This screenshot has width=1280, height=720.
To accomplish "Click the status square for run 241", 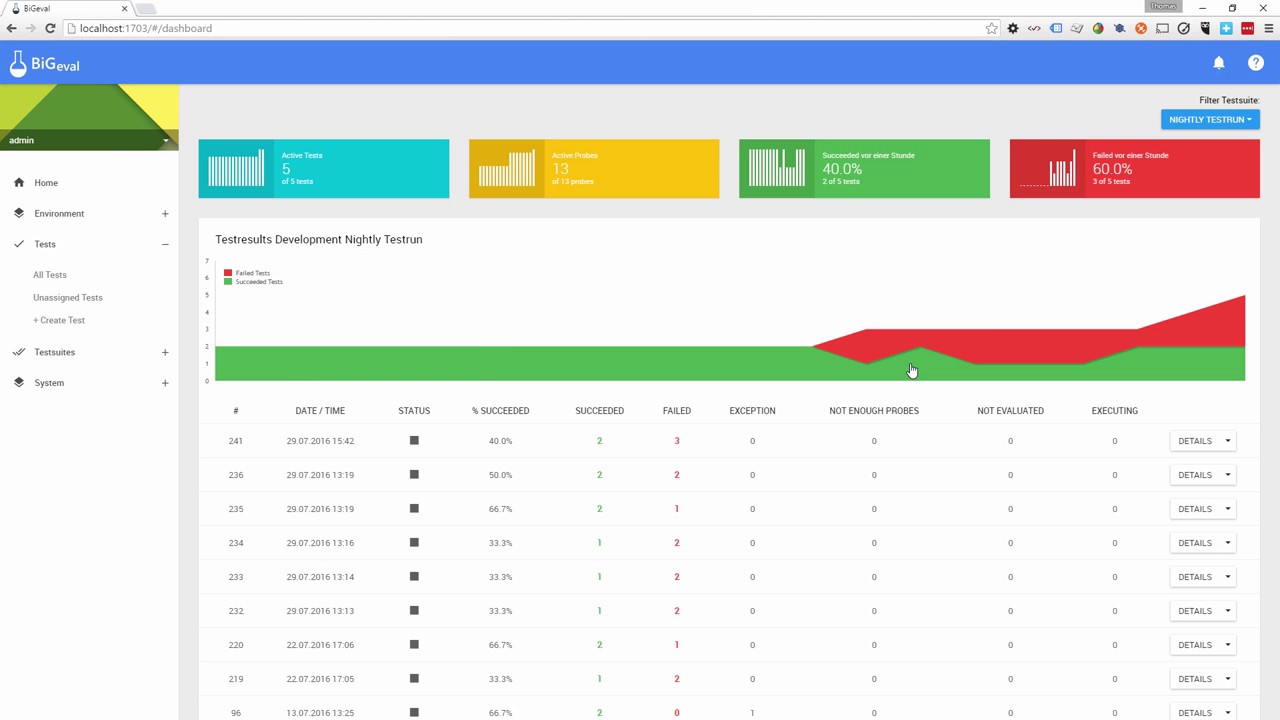I will [x=414, y=440].
